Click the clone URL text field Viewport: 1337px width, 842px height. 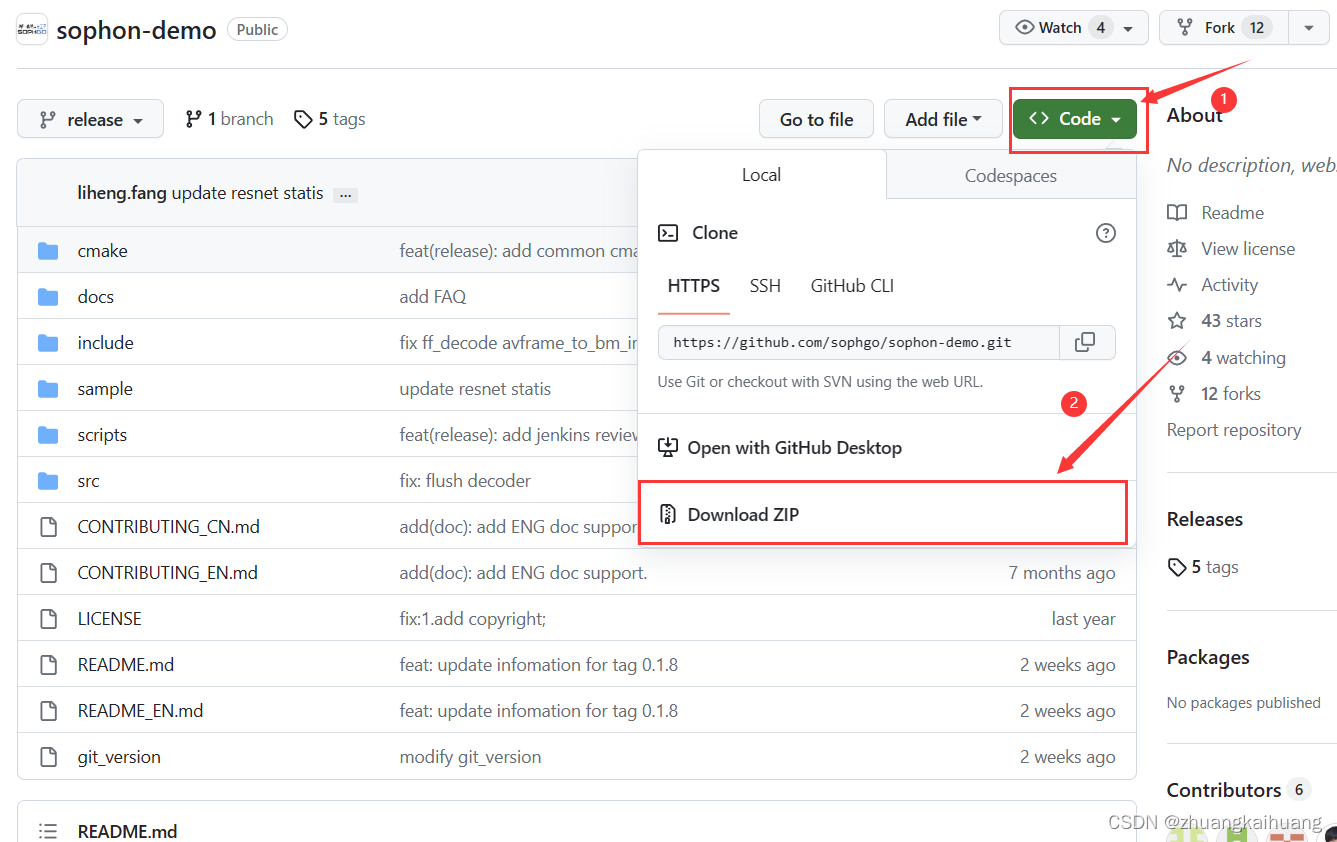pos(859,342)
